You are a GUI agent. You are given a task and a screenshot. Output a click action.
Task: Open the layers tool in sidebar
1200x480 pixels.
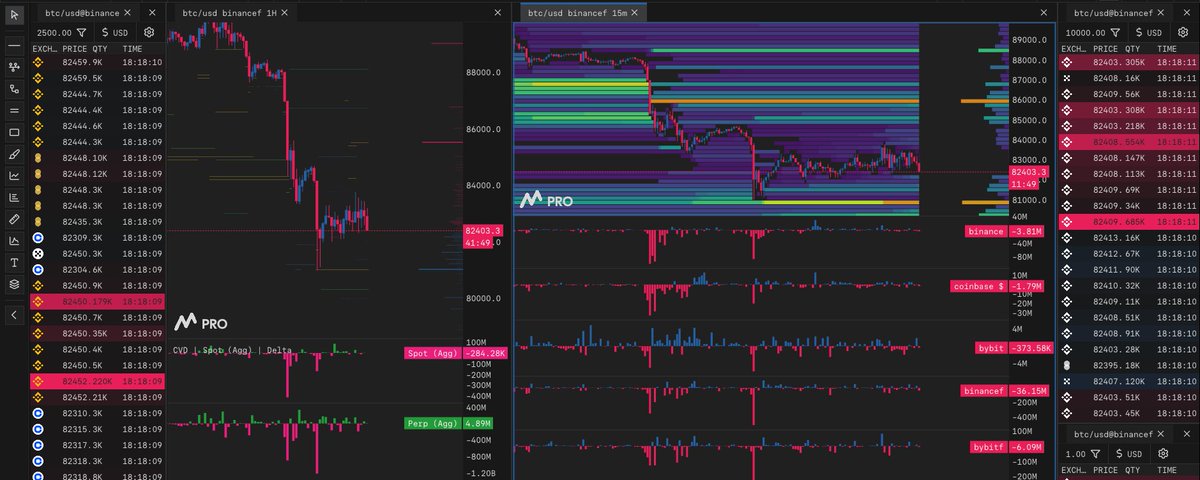point(14,283)
